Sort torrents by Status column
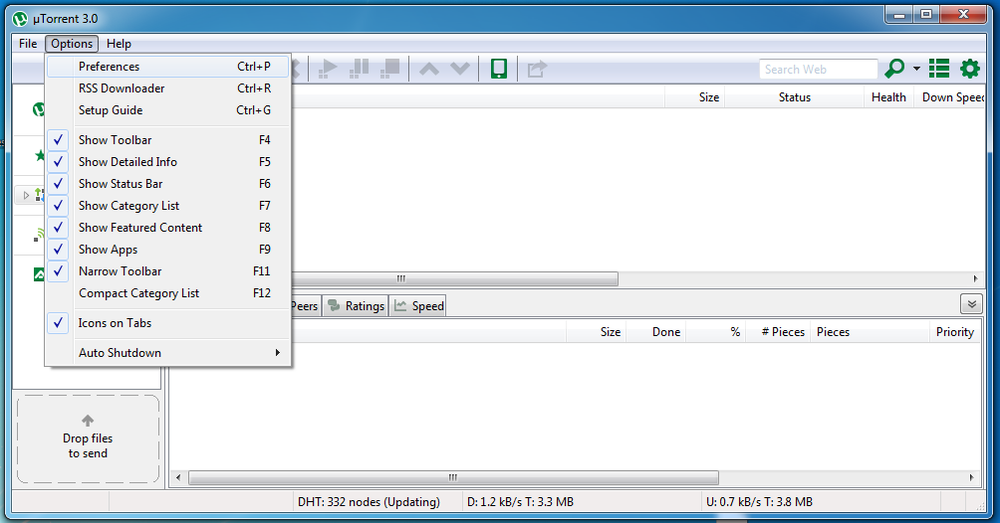 (795, 97)
